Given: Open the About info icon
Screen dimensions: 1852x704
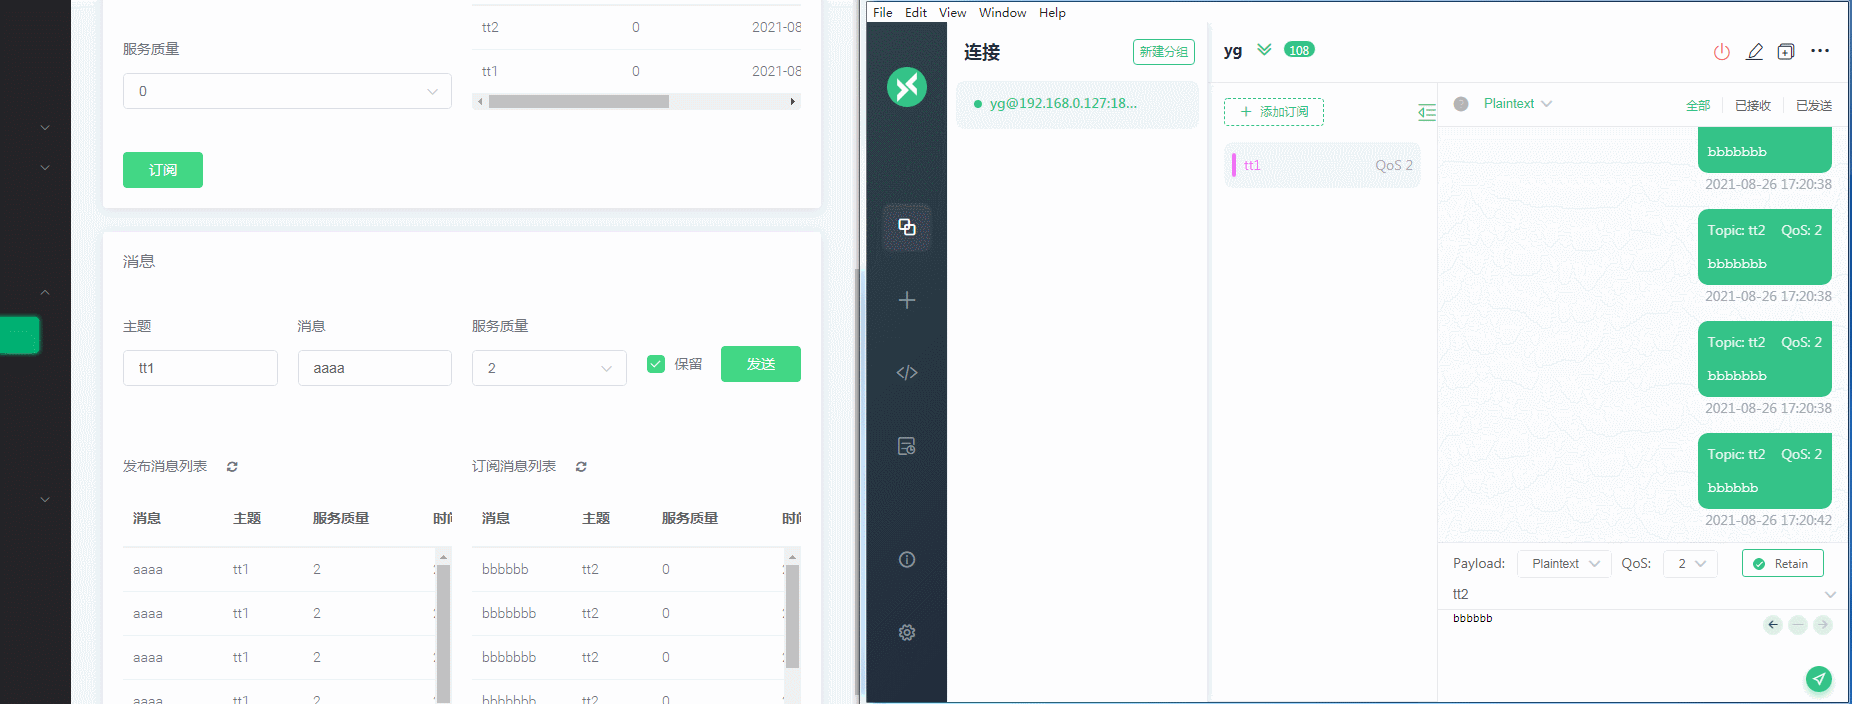Looking at the screenshot, I should [x=907, y=560].
